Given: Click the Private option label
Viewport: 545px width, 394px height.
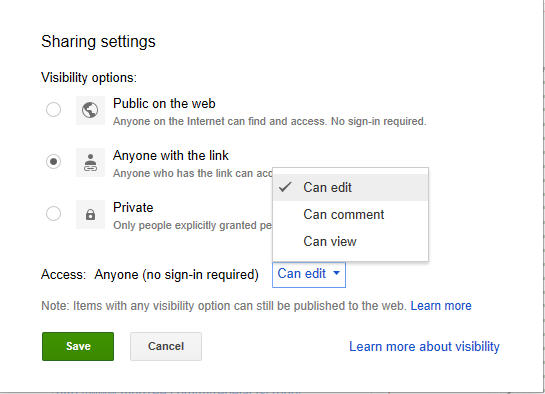Looking at the screenshot, I should [x=133, y=208].
